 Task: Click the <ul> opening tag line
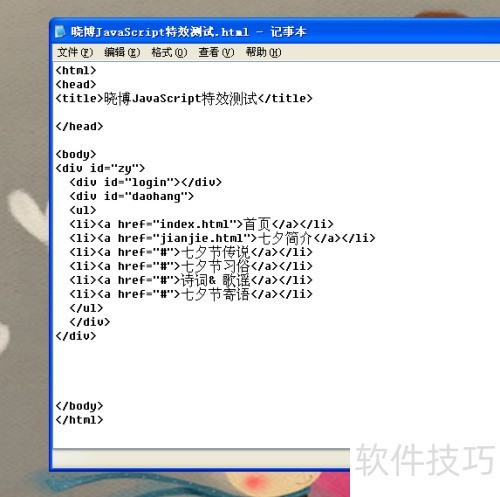(83, 210)
